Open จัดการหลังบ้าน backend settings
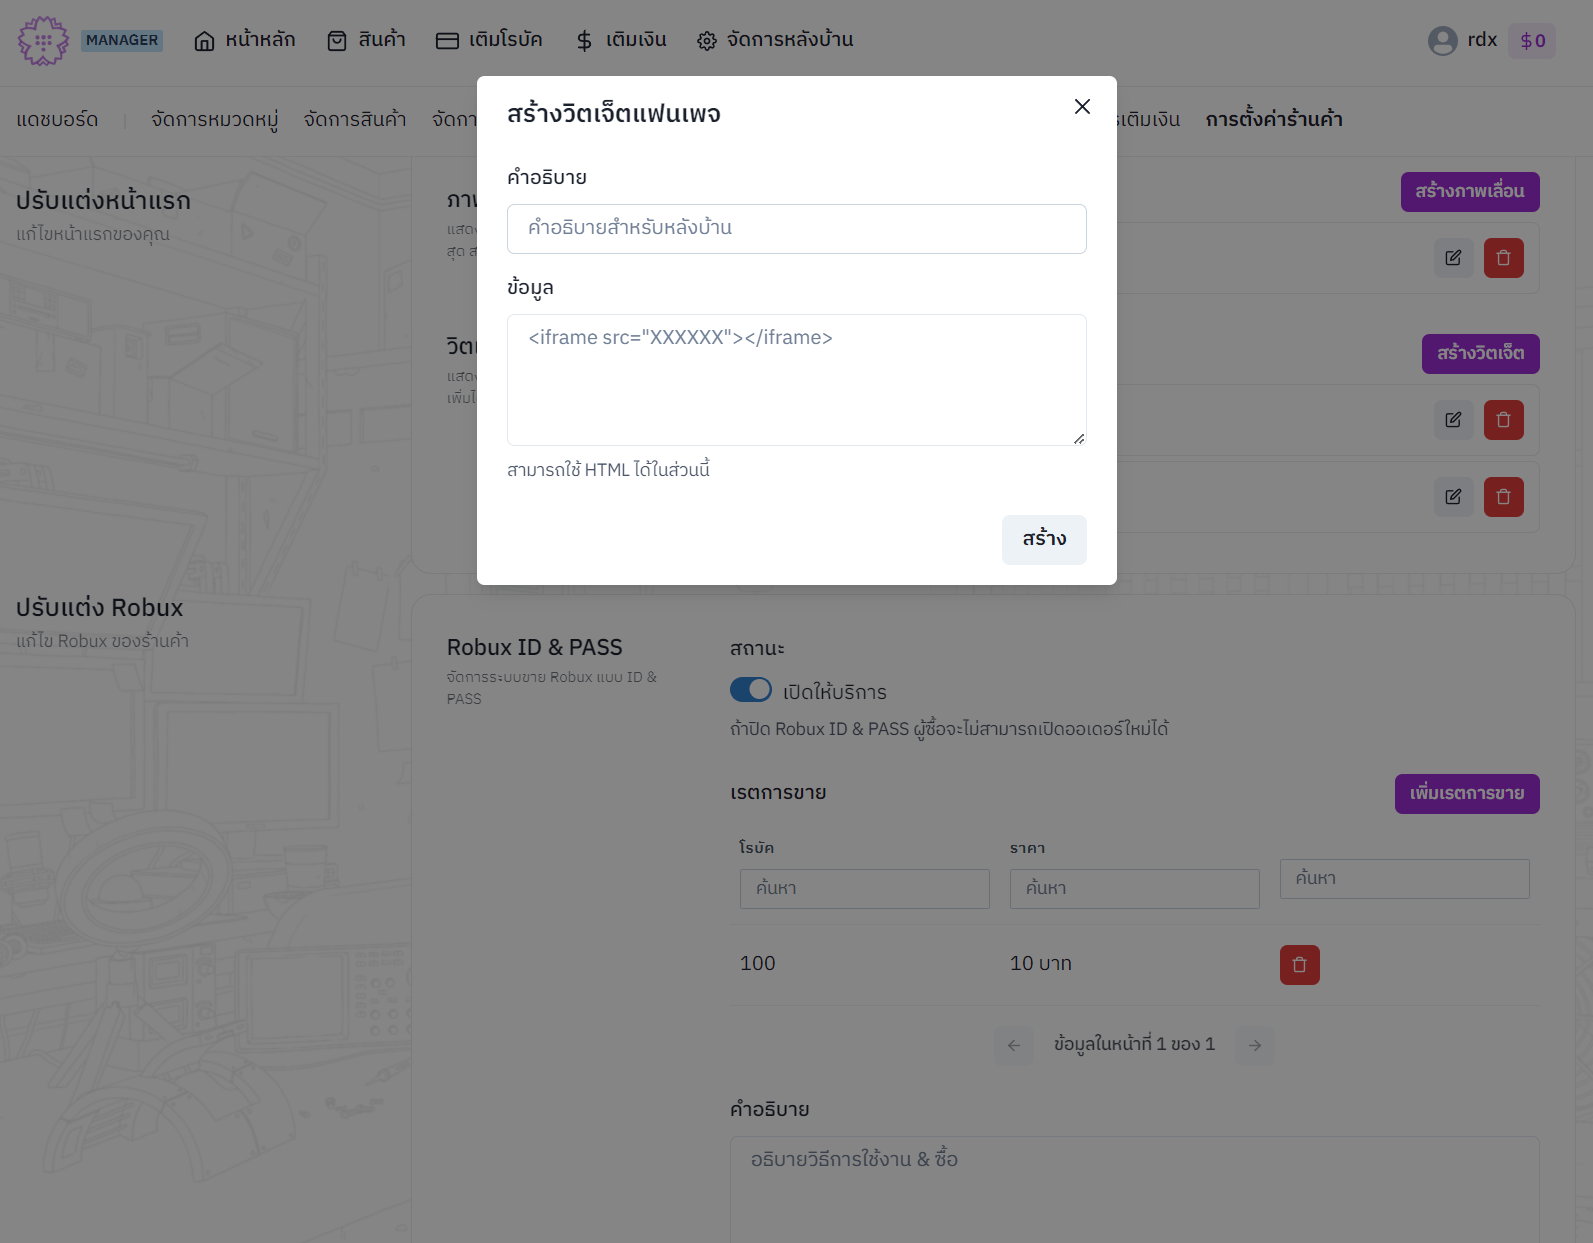1593x1243 pixels. point(775,40)
